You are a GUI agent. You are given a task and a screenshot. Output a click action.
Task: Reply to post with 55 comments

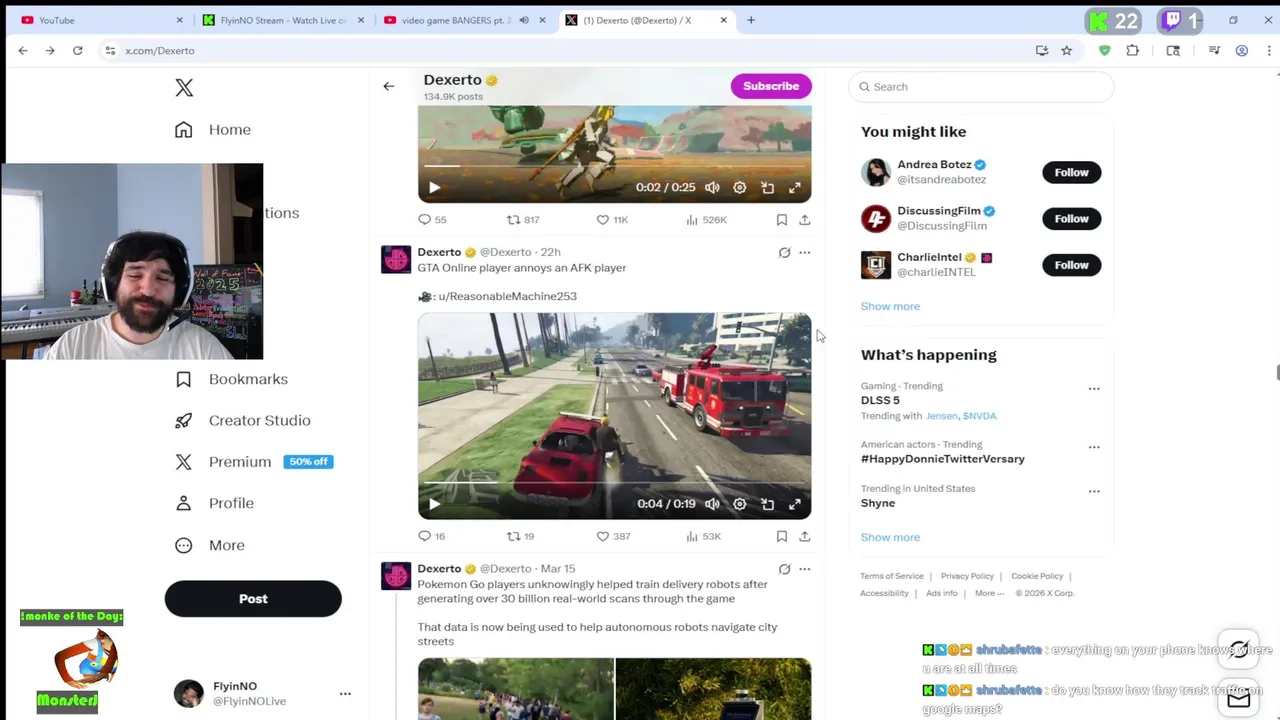pos(432,220)
